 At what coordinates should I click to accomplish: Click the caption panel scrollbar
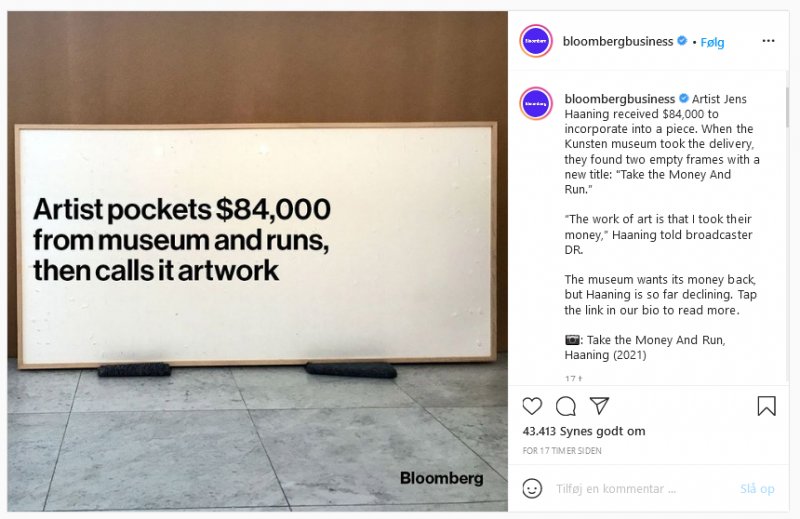pyautogui.click(x=786, y=107)
